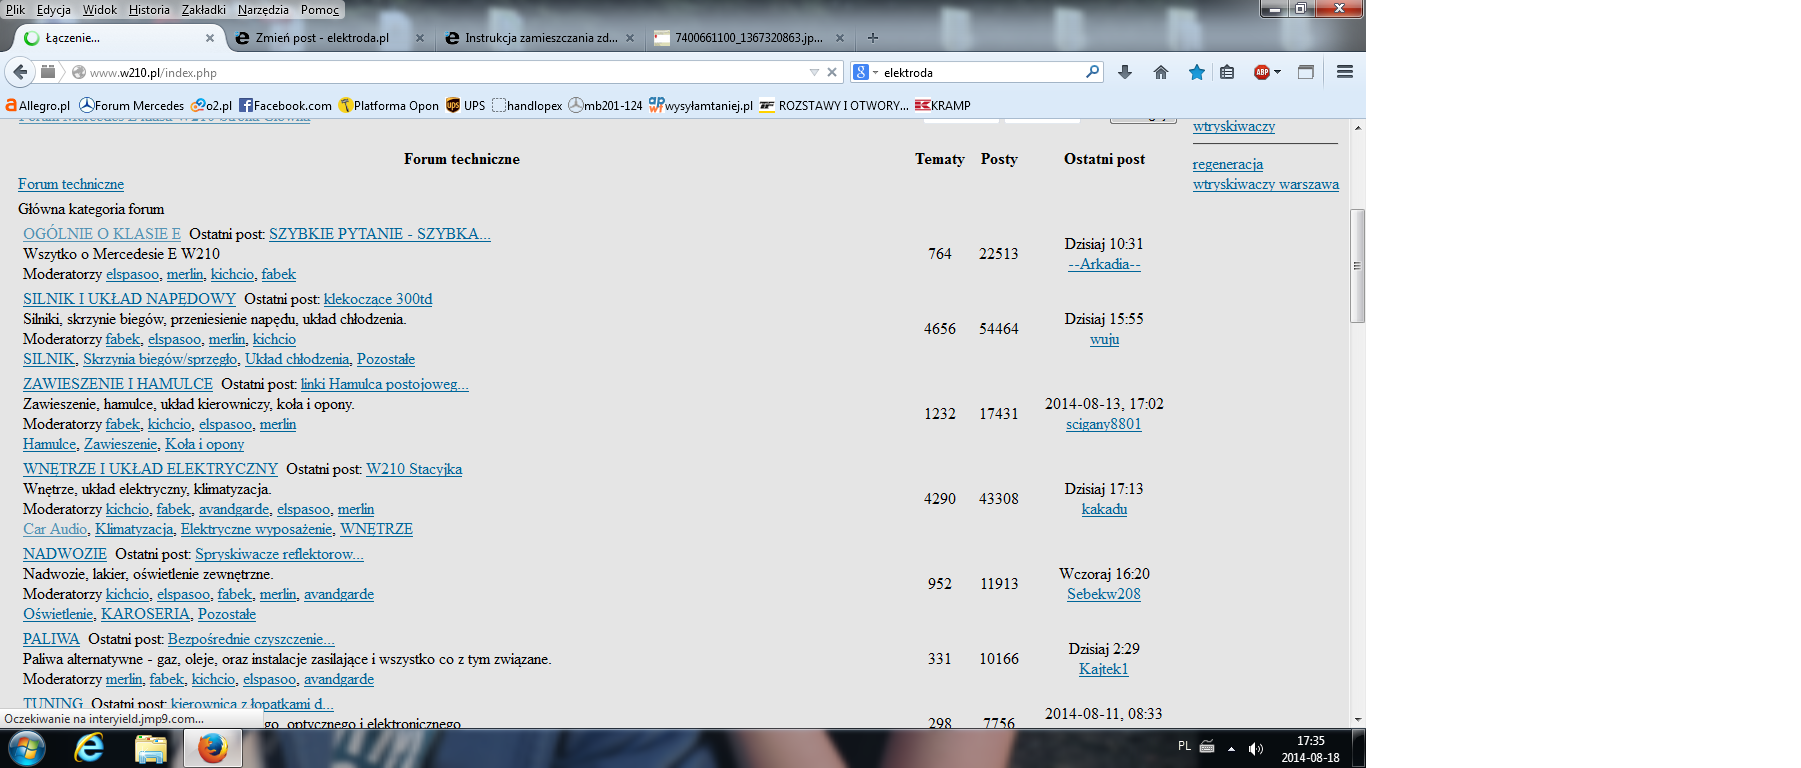Image resolution: width=1801 pixels, height=768 pixels.
Task: Open the downloads arrow icon
Action: click(1125, 72)
